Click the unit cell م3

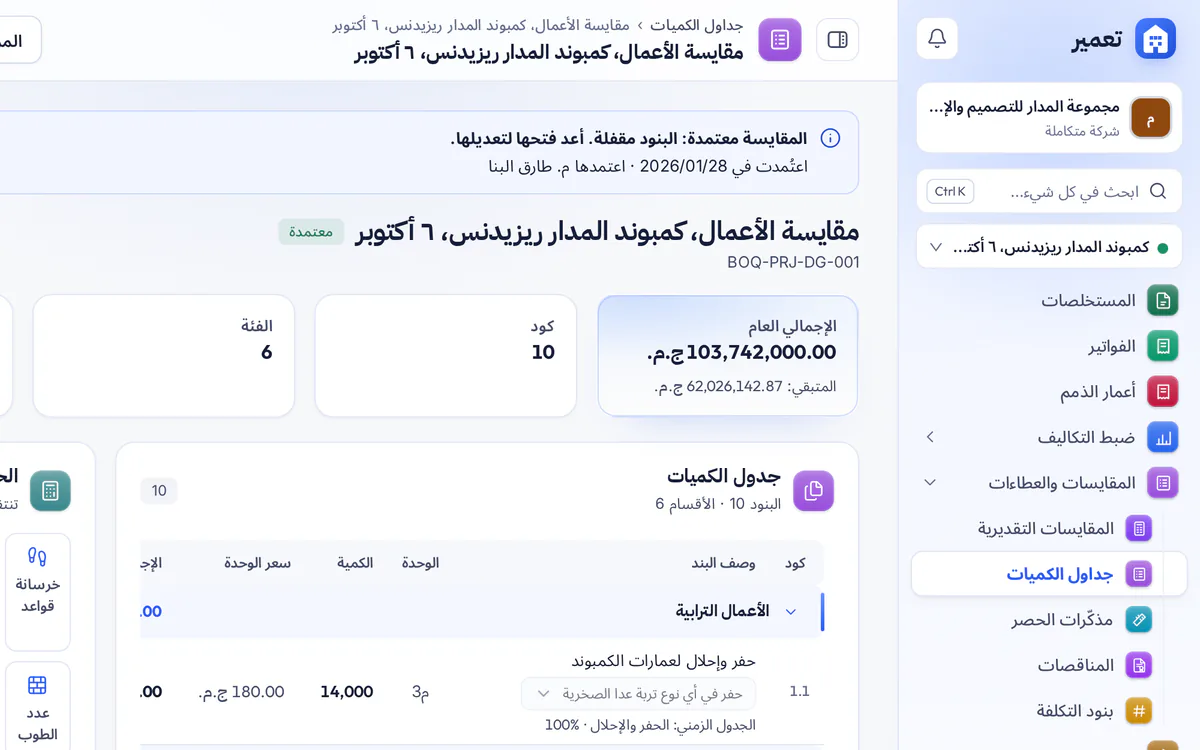(420, 692)
